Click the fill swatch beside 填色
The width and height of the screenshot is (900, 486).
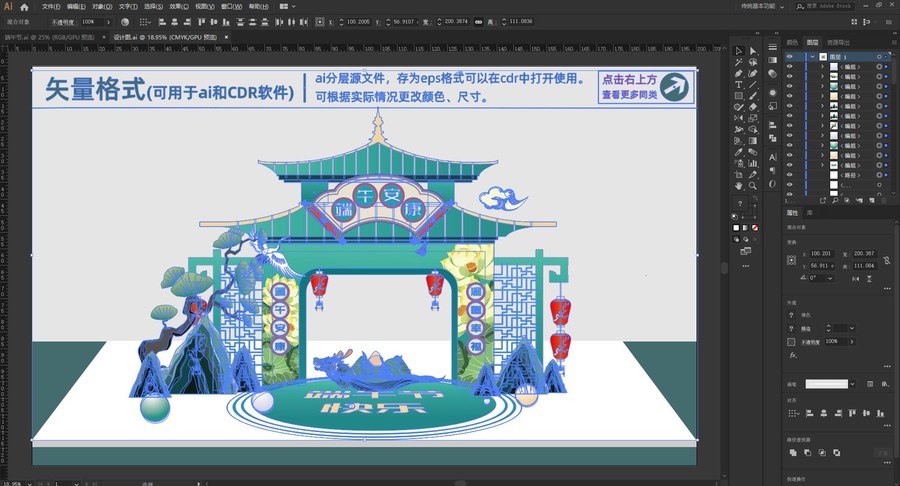click(x=792, y=315)
